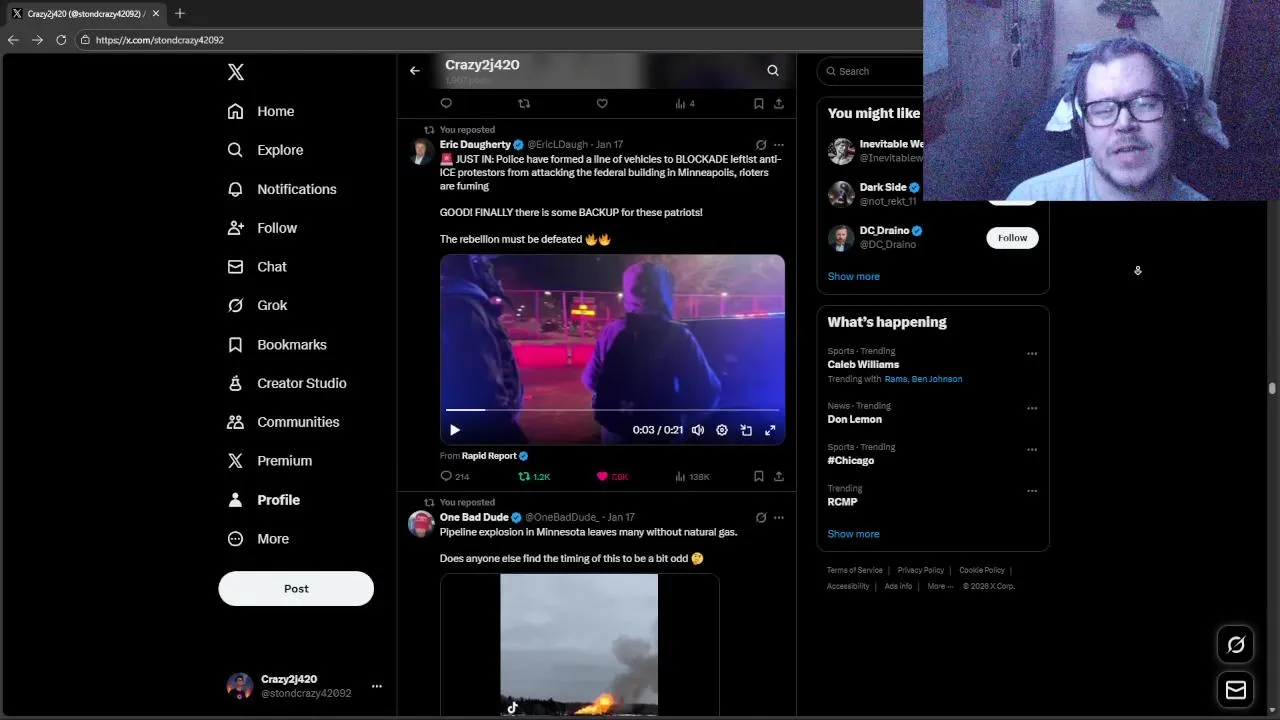The height and width of the screenshot is (720, 1280).
Task: Open more options on One Bad Dude post
Action: click(x=779, y=518)
